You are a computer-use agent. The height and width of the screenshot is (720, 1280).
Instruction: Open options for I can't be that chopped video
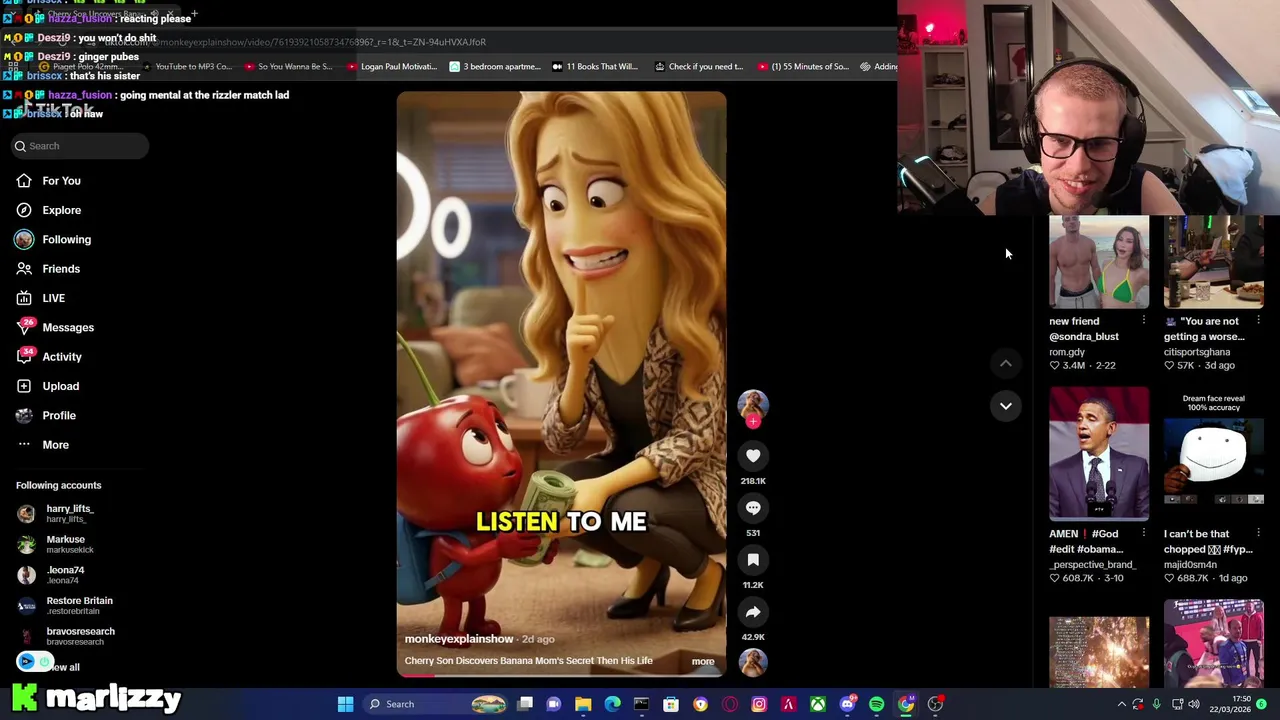(x=1258, y=534)
